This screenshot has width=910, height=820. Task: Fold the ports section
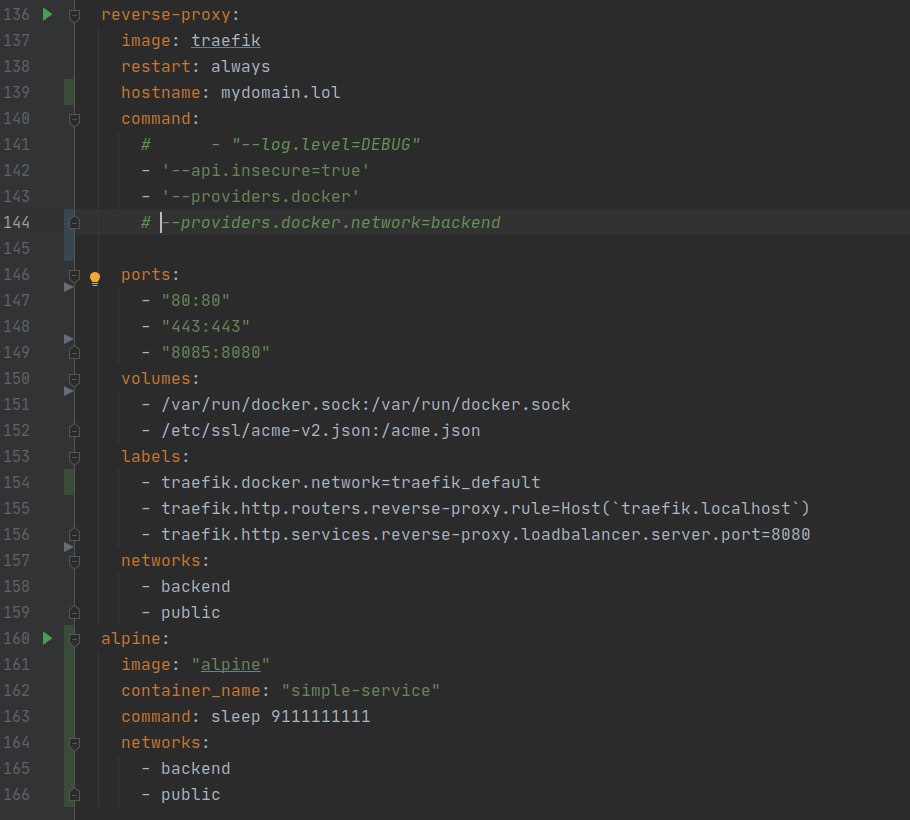(x=74, y=275)
